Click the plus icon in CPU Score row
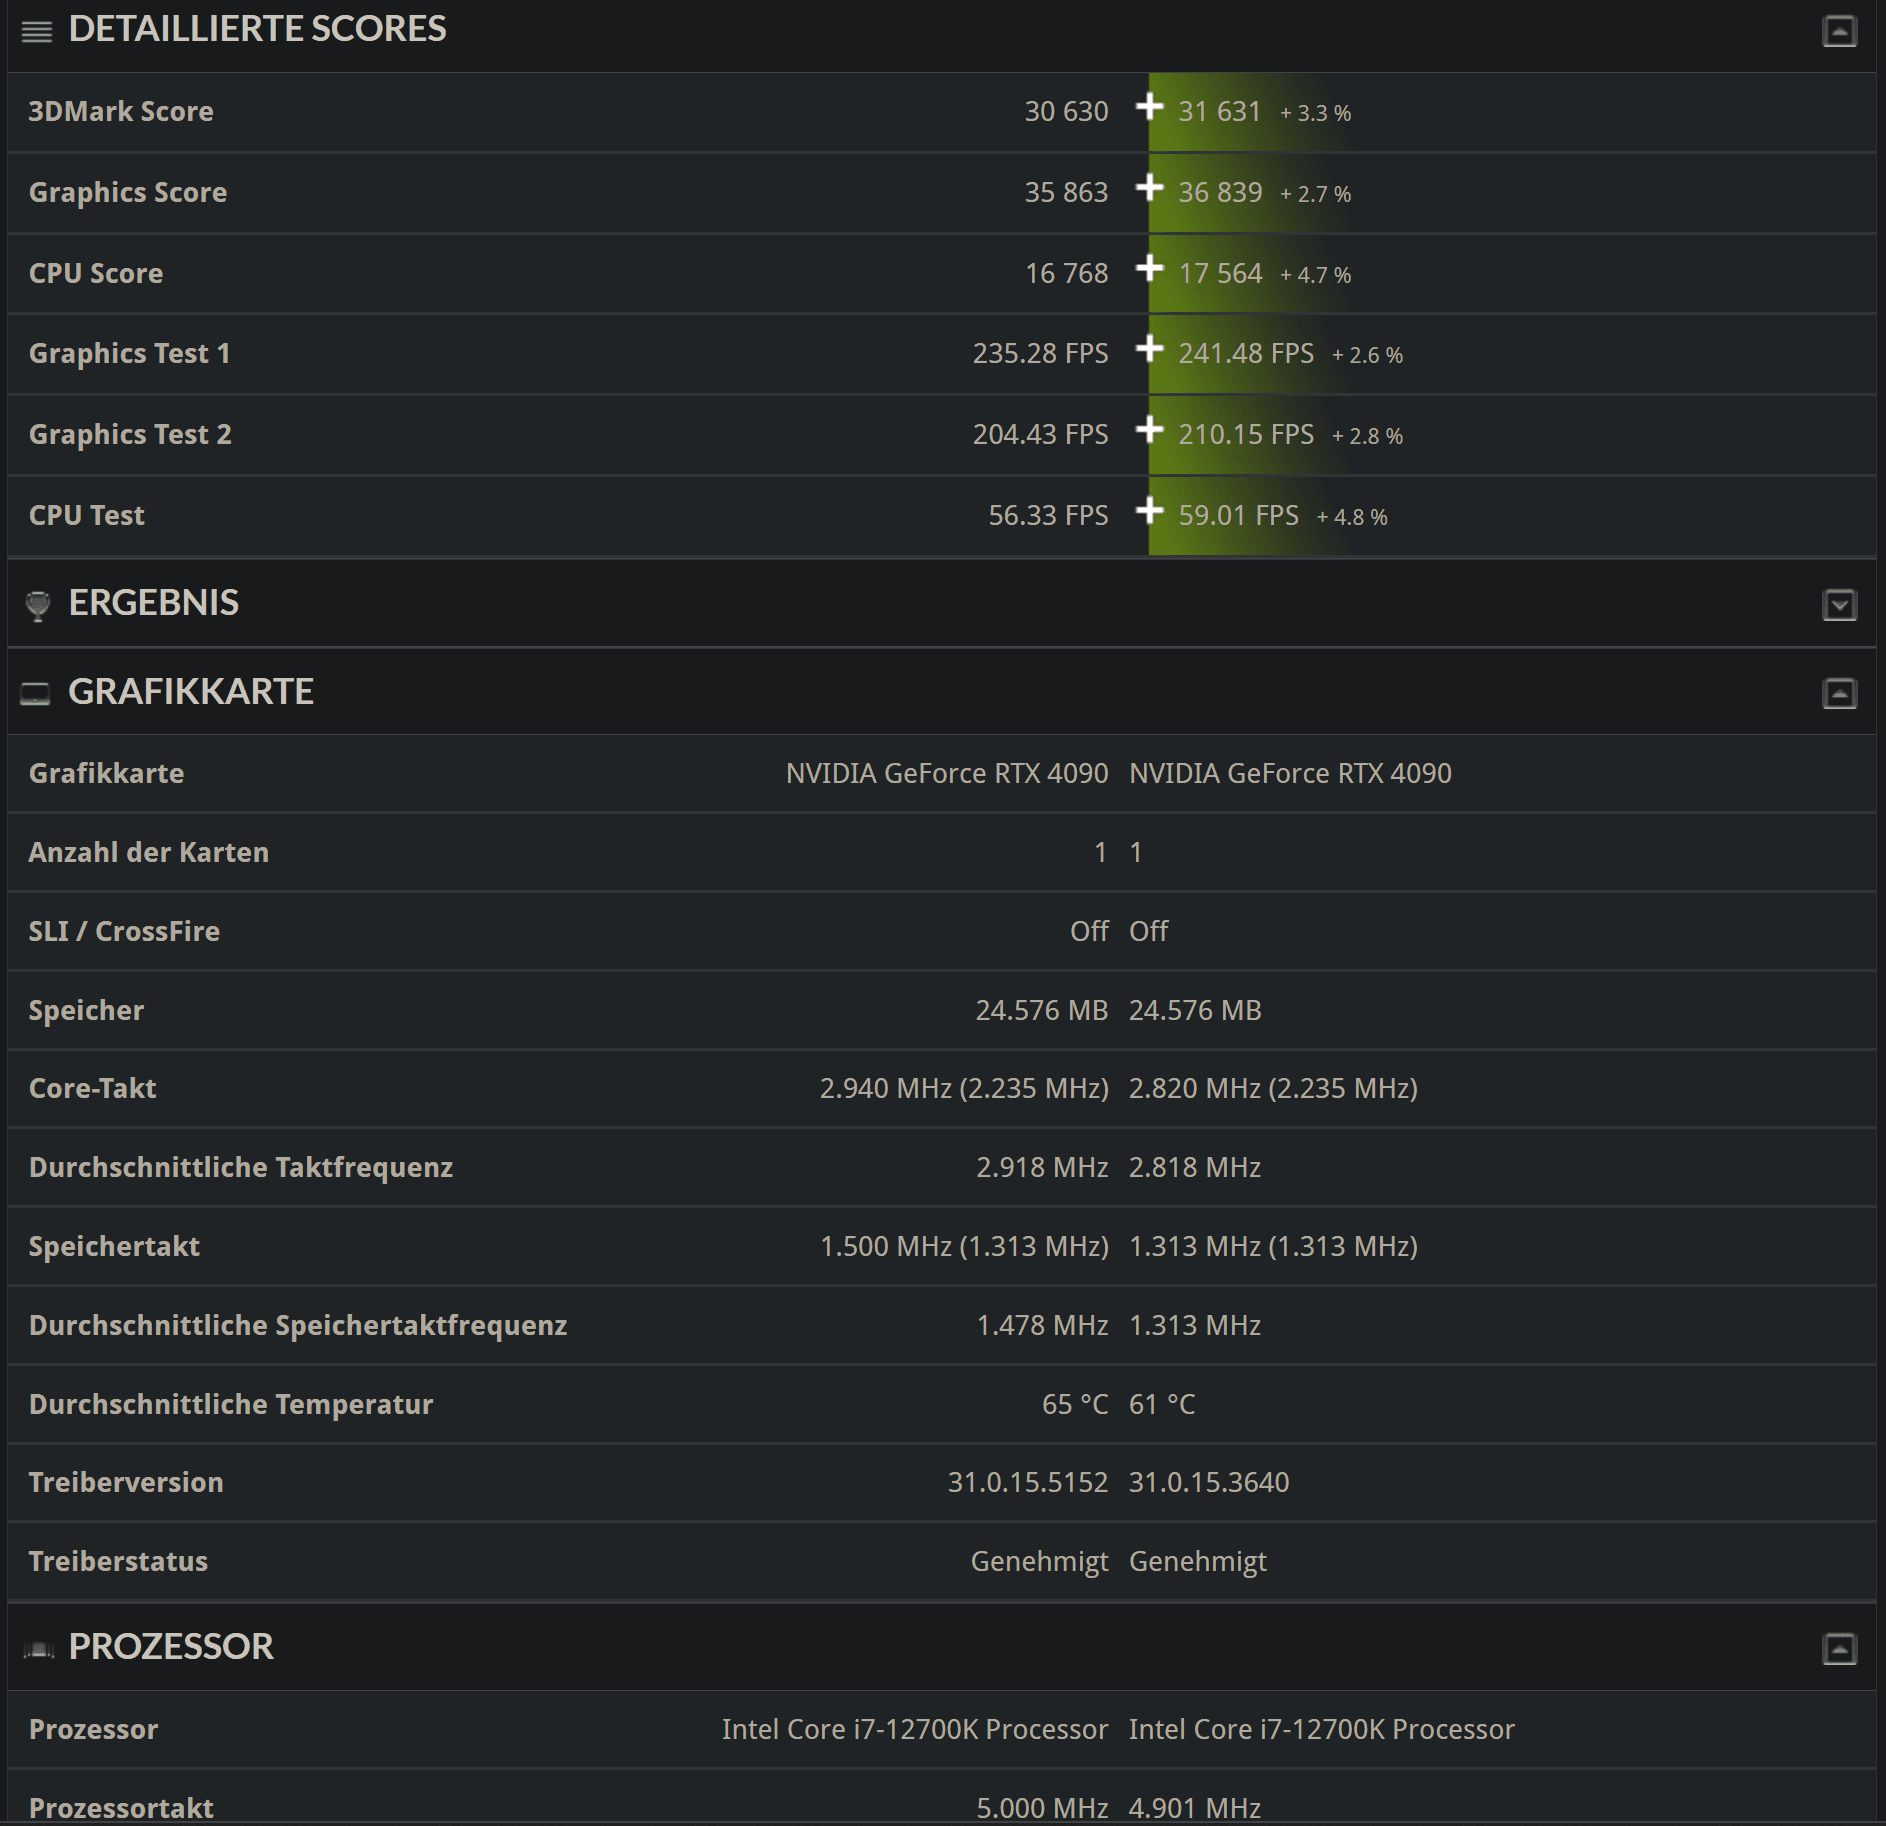Image resolution: width=1886 pixels, height=1826 pixels. [1150, 268]
